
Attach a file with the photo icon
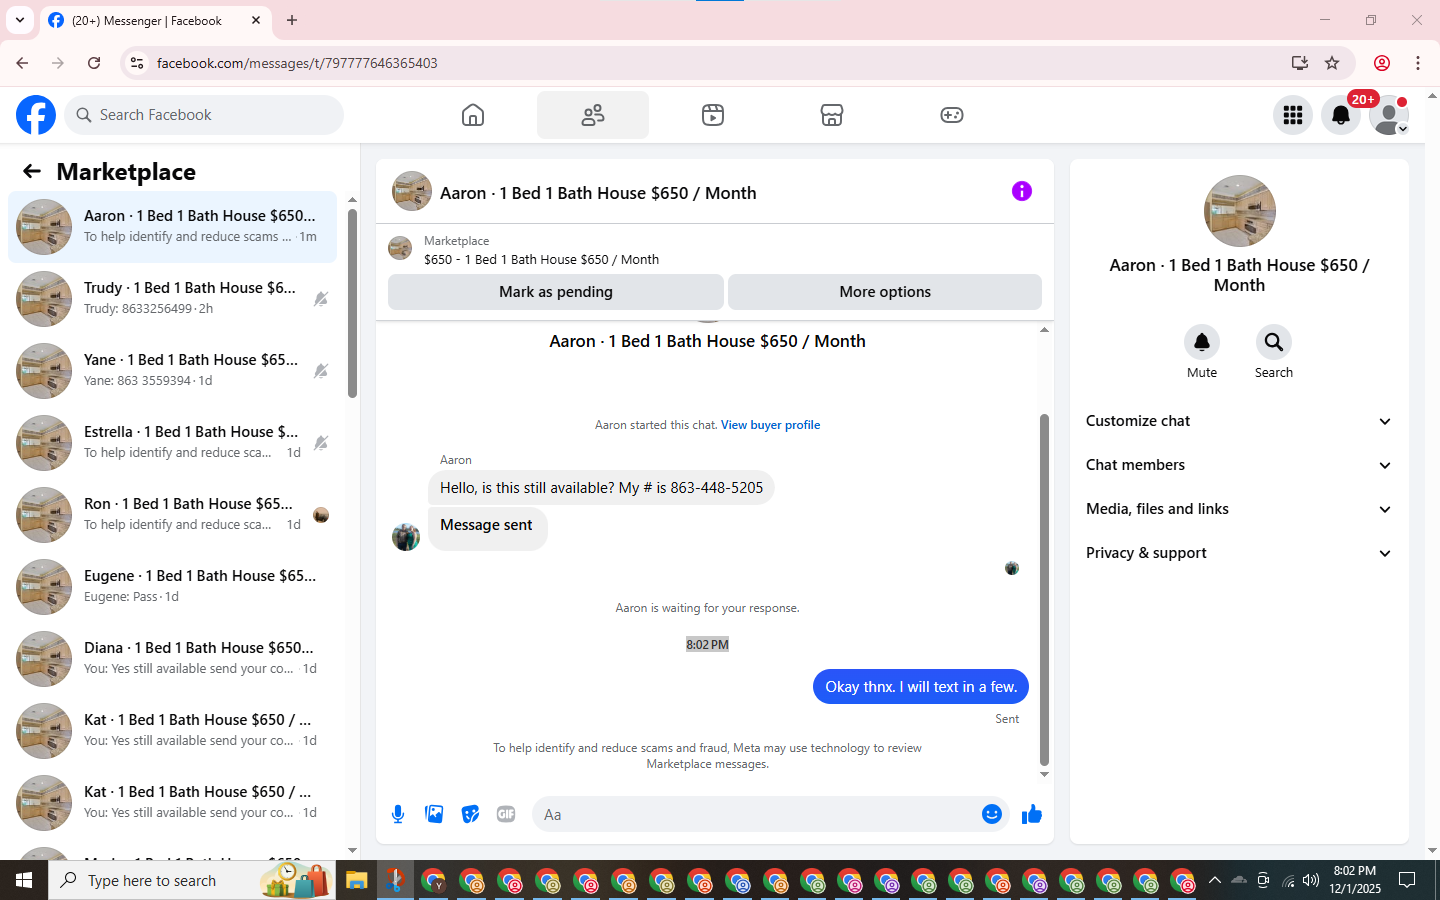[434, 814]
